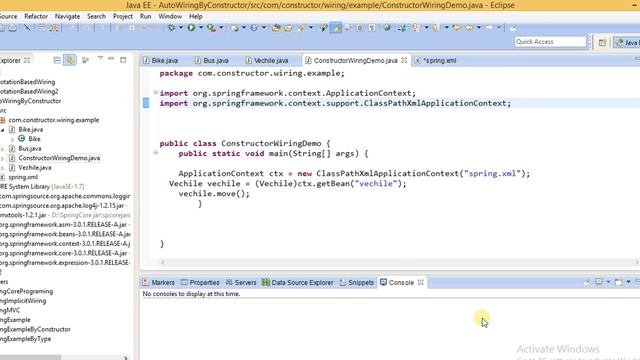
Task: Select the Java EE perspective button
Action: point(627,42)
